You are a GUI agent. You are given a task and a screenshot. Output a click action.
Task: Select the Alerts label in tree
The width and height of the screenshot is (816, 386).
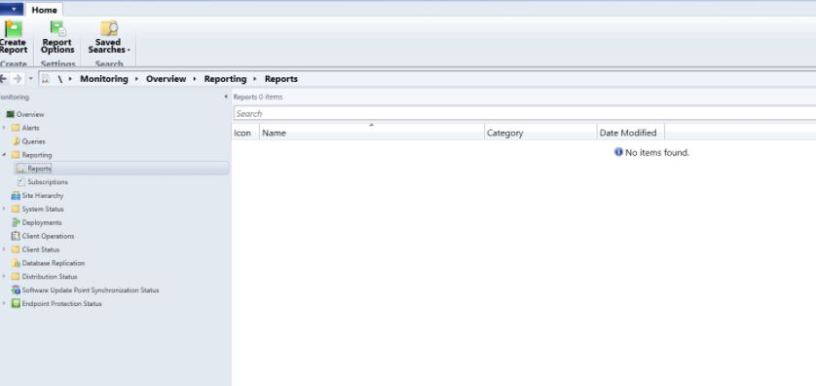point(31,128)
